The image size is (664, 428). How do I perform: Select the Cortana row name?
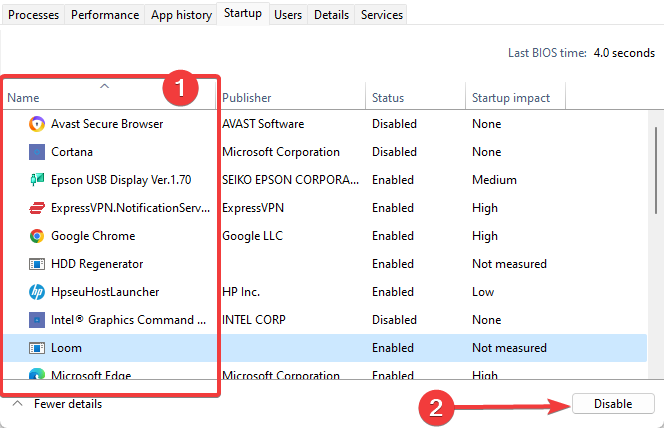coord(72,152)
